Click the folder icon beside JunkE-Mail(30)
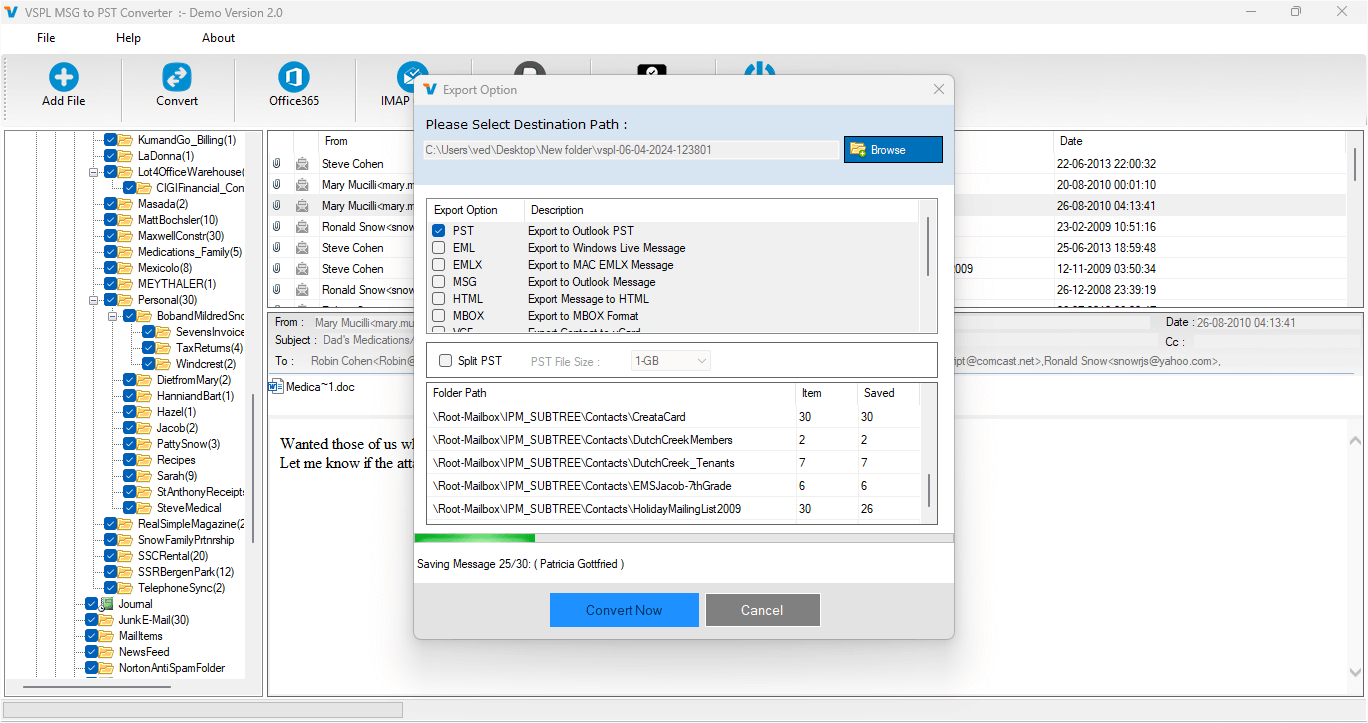Image resolution: width=1368 pixels, height=723 pixels. pyautogui.click(x=107, y=620)
